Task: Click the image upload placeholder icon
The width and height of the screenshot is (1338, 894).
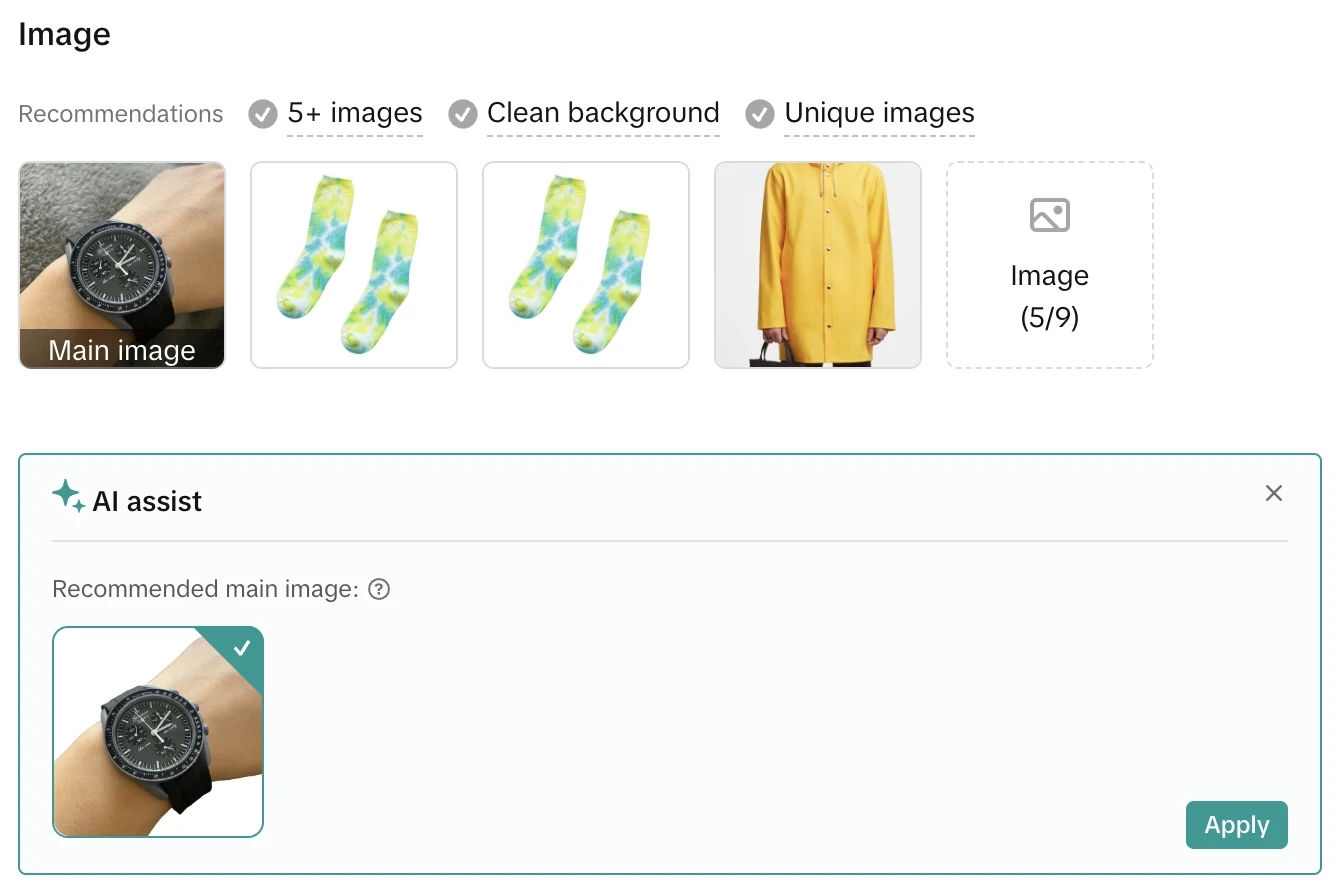Action: coord(1049,215)
